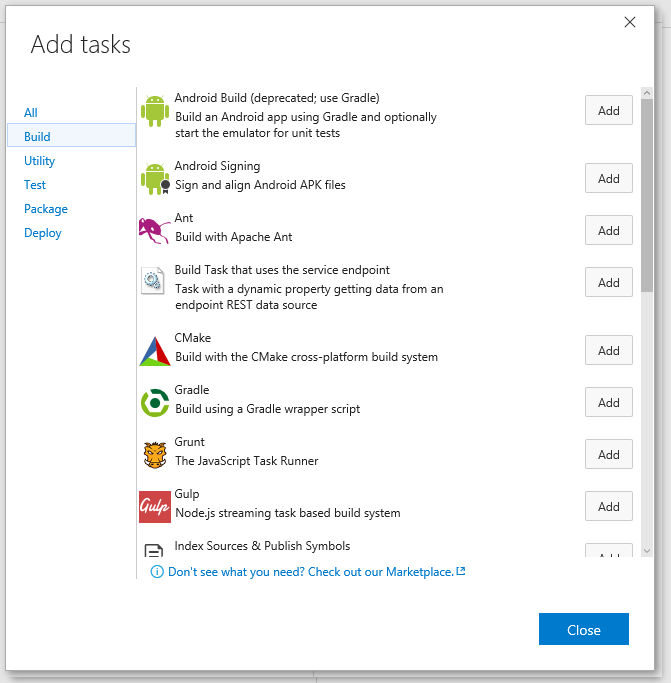
Task: Click the Gradle logo icon
Action: click(x=155, y=403)
